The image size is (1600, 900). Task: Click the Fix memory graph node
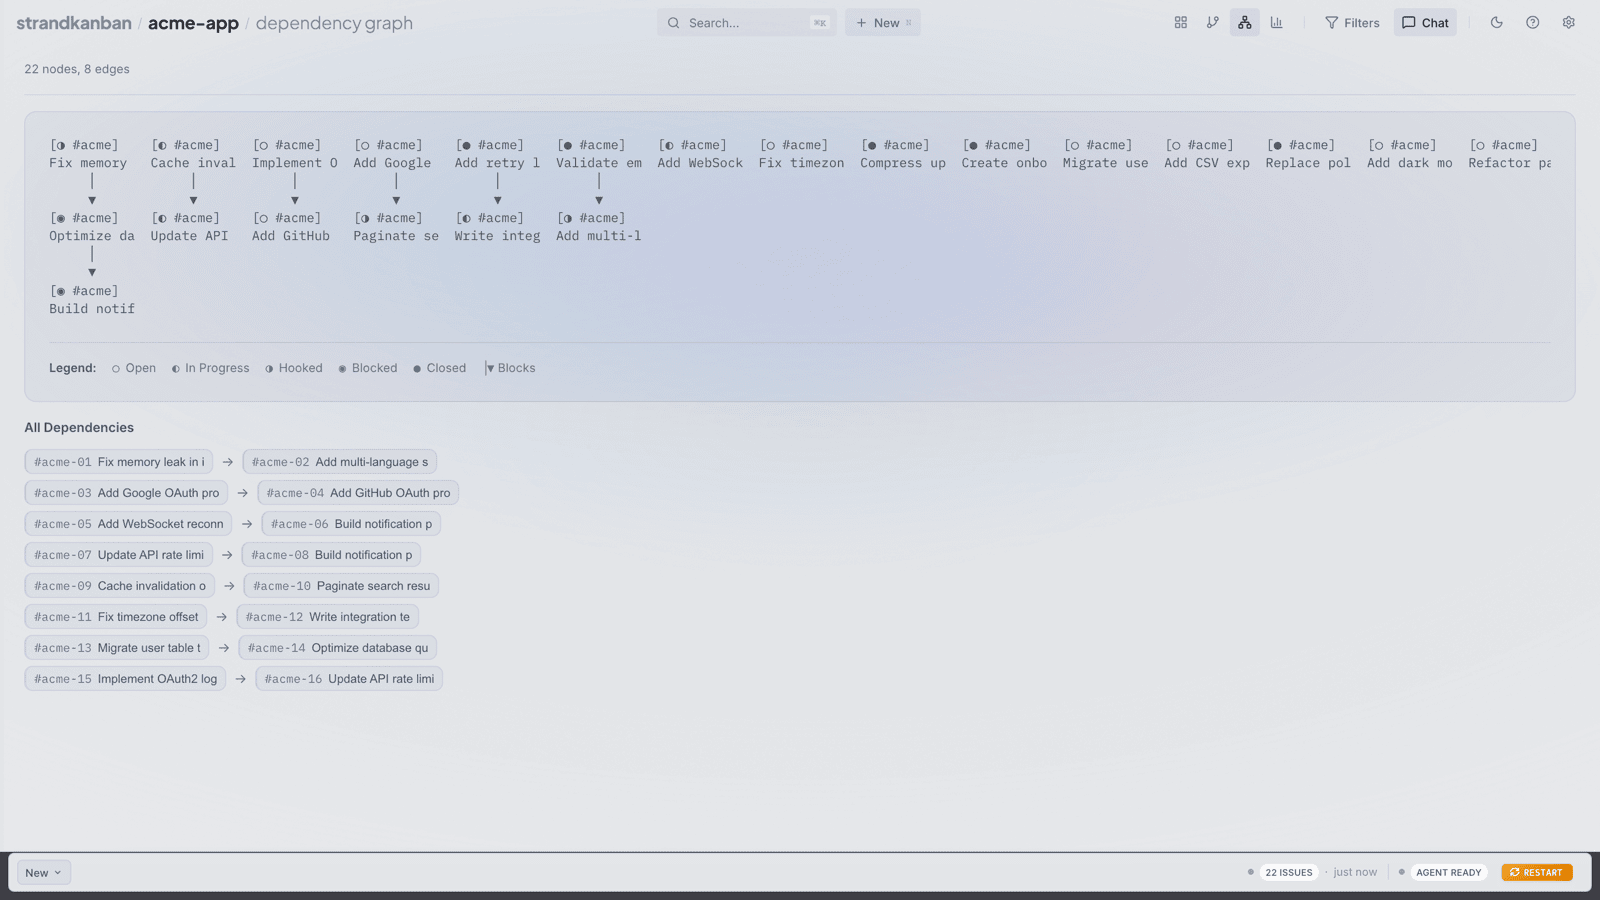(88, 155)
